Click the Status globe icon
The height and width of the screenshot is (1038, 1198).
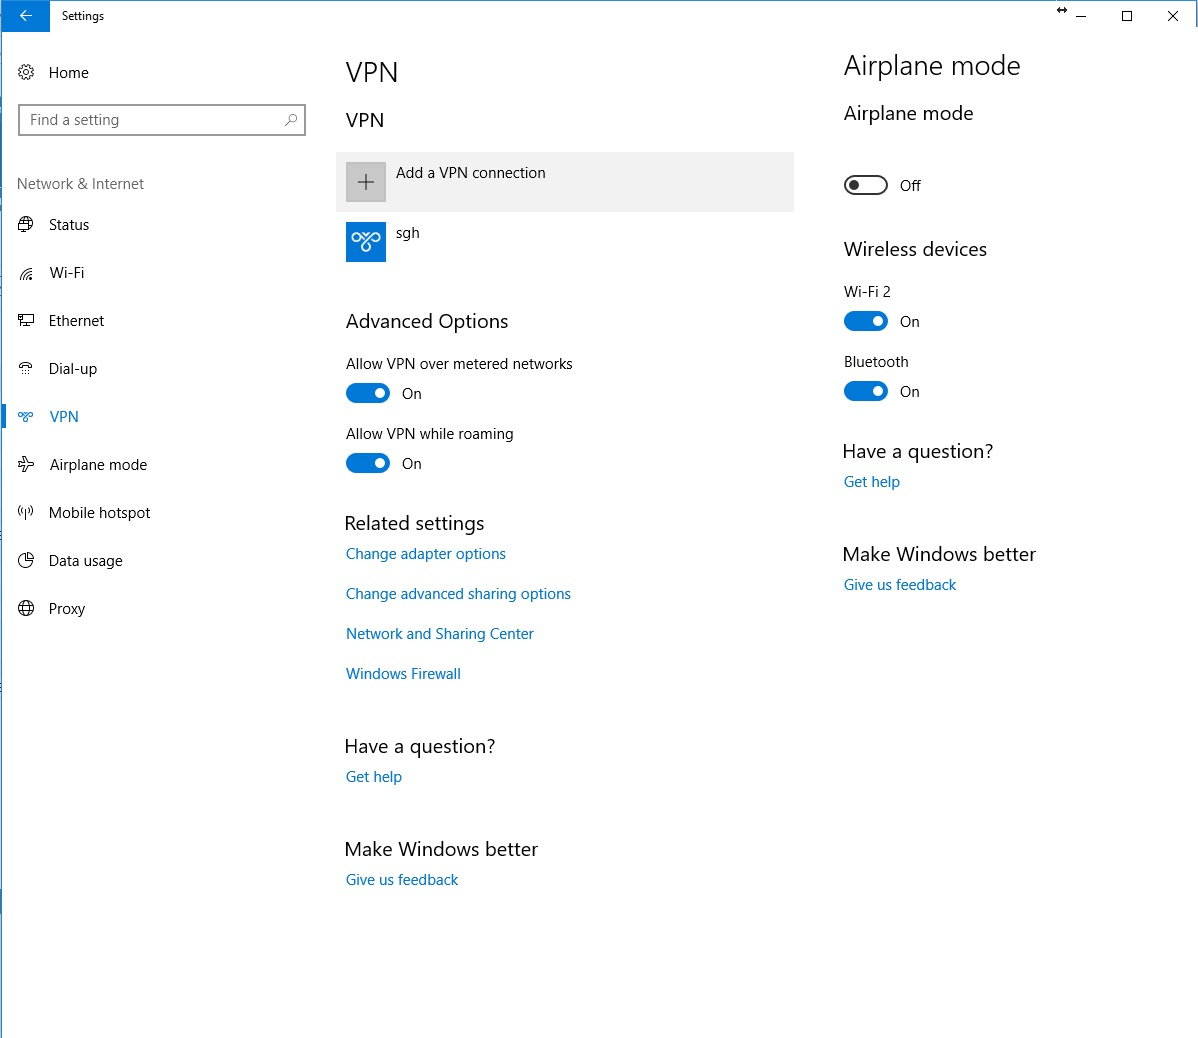tap(26, 225)
